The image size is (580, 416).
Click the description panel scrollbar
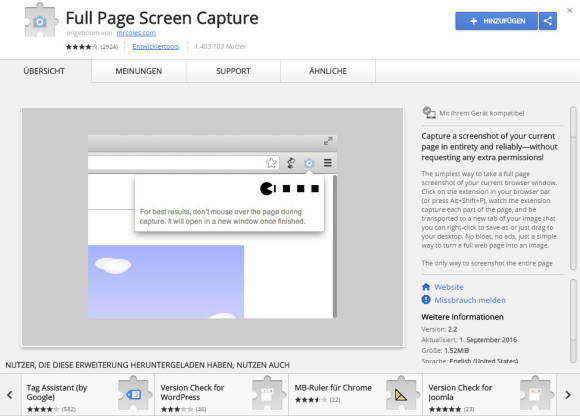(x=573, y=188)
